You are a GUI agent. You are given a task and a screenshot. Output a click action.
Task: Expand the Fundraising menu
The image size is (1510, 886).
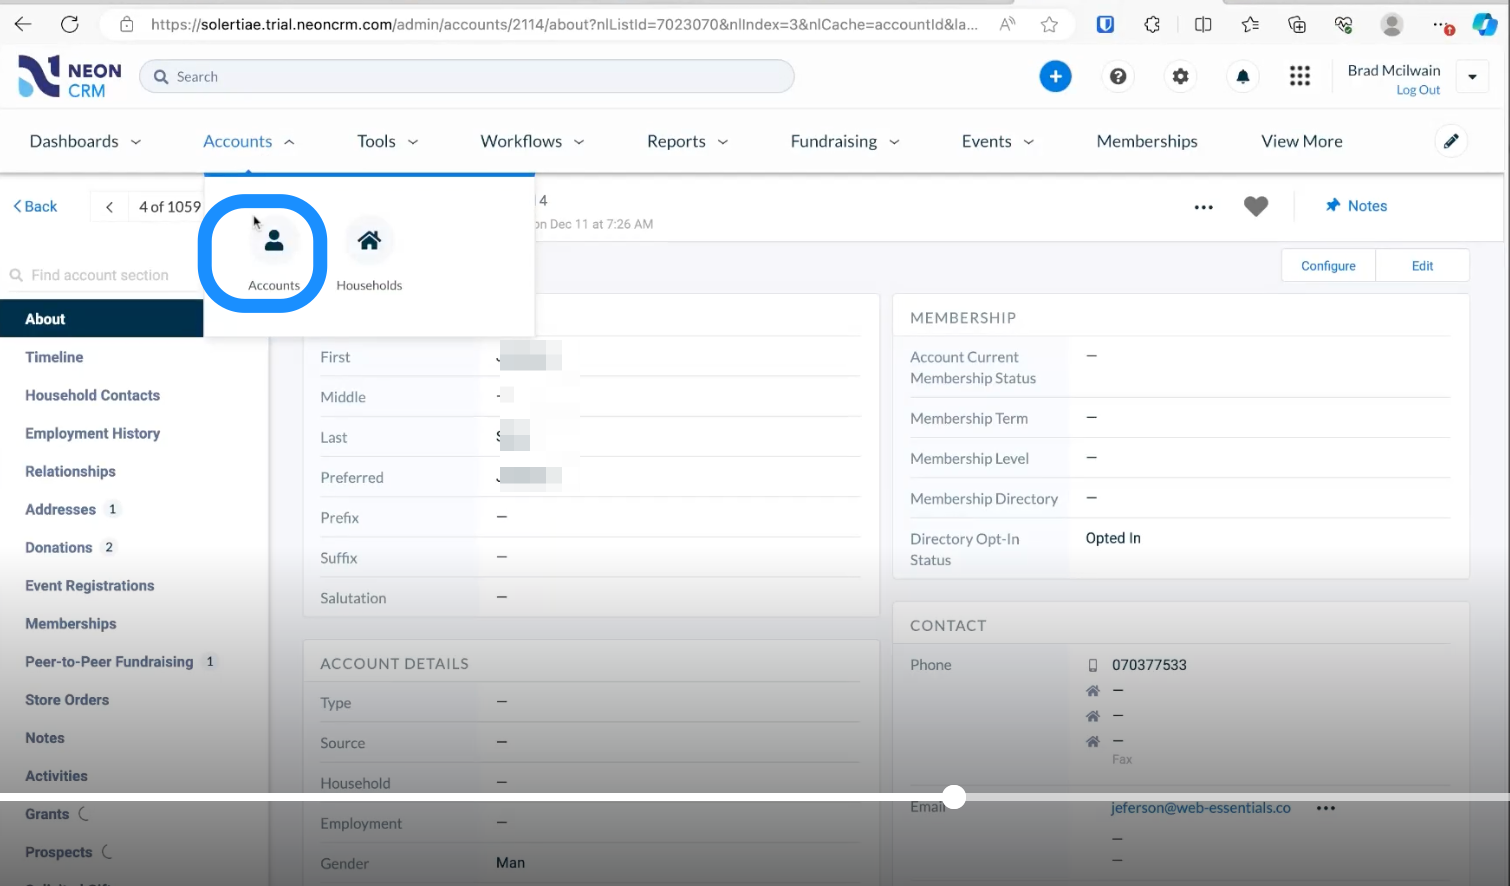[x=845, y=142]
